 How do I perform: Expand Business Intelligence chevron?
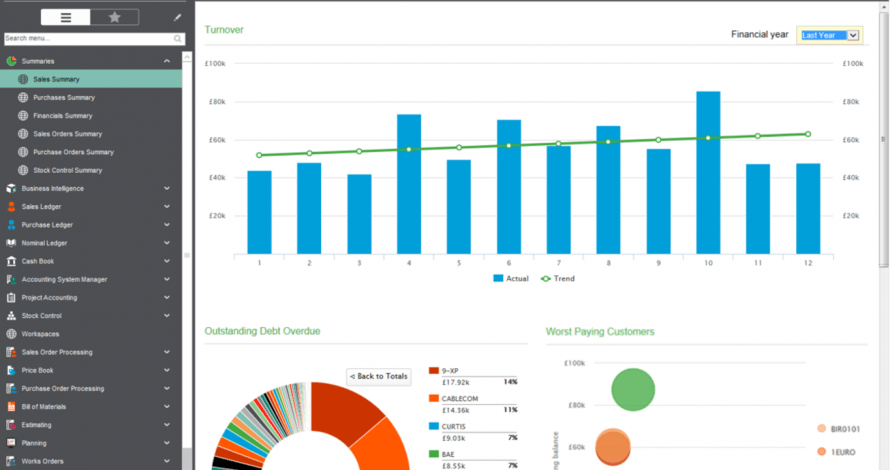pos(167,188)
